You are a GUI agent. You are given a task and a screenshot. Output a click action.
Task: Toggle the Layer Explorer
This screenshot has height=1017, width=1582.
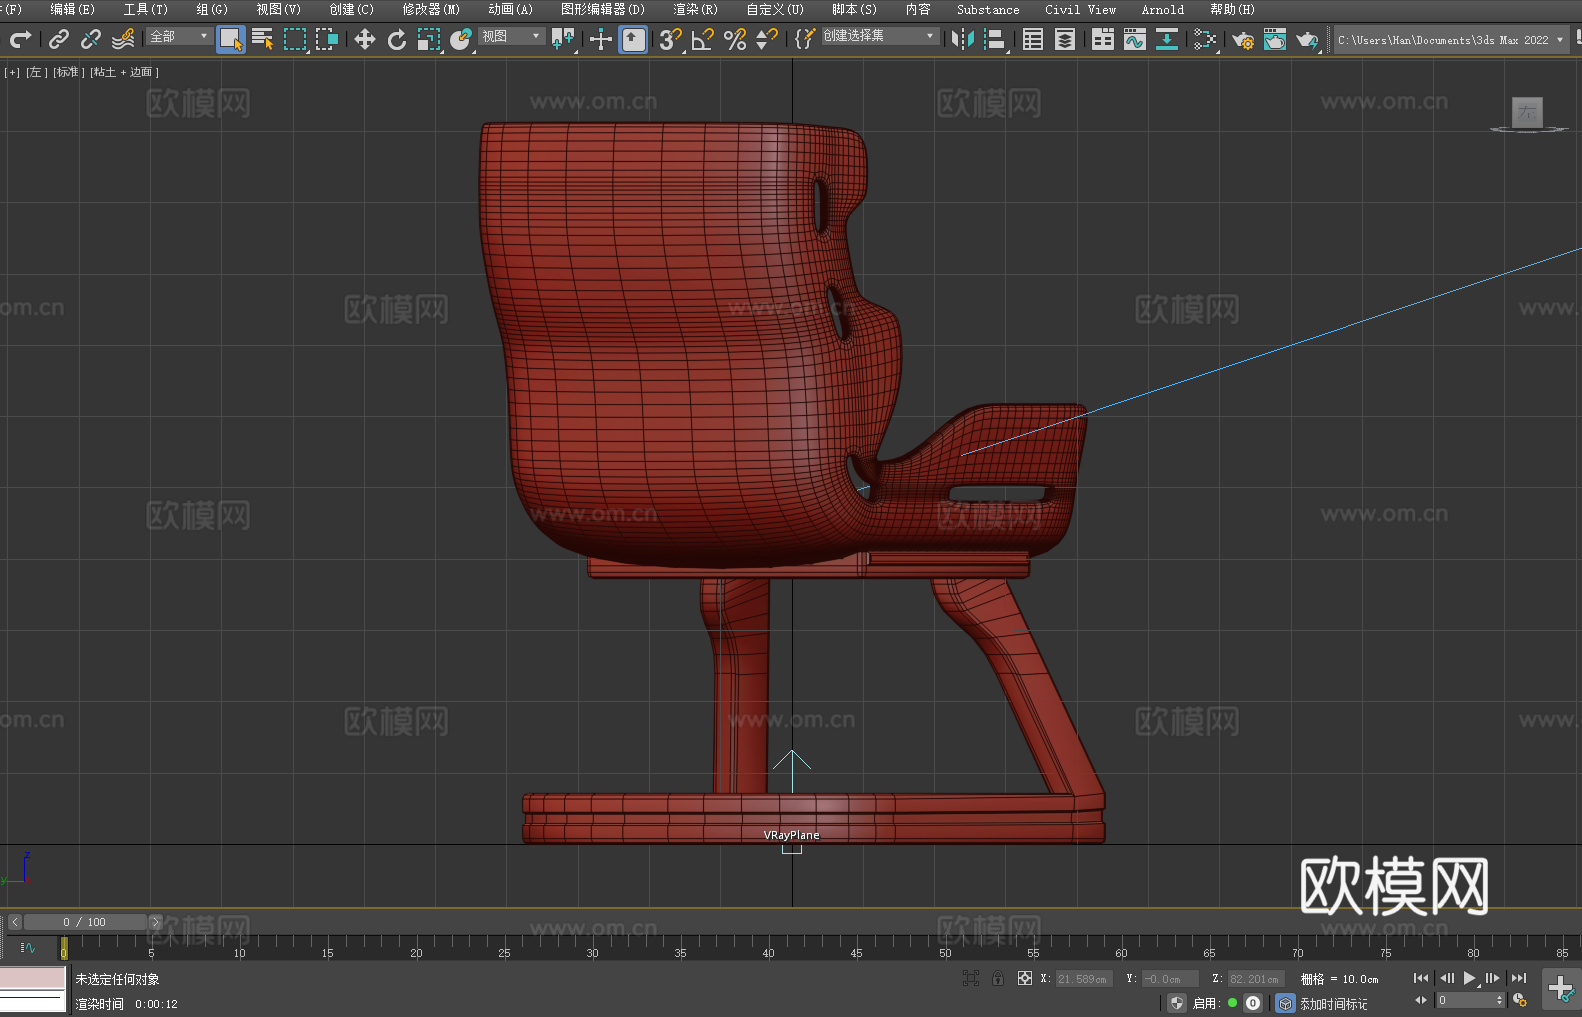click(x=1065, y=39)
